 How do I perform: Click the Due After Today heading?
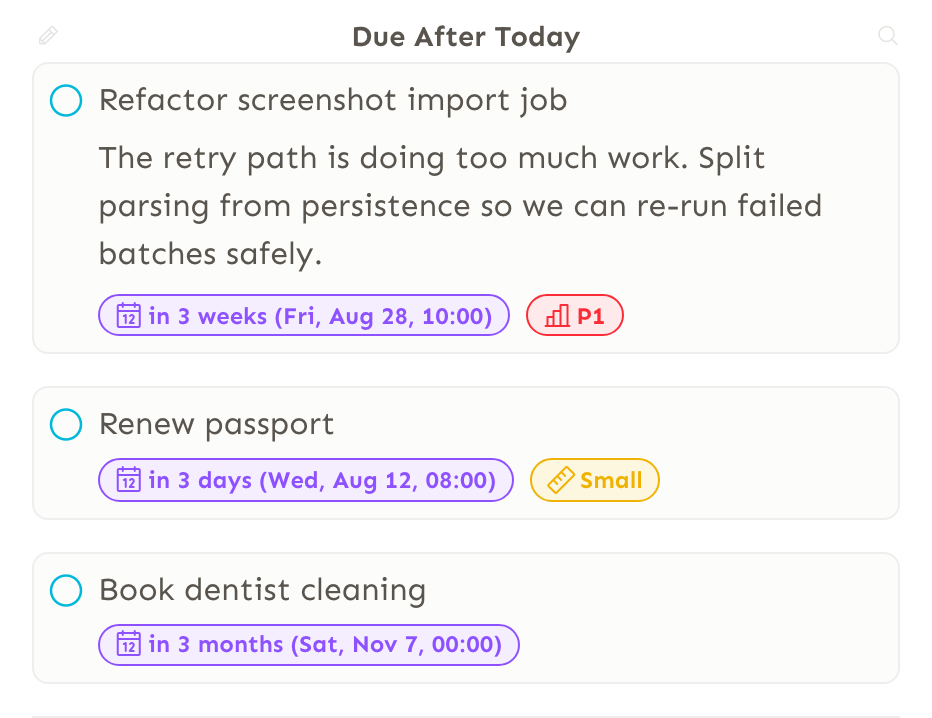[466, 37]
